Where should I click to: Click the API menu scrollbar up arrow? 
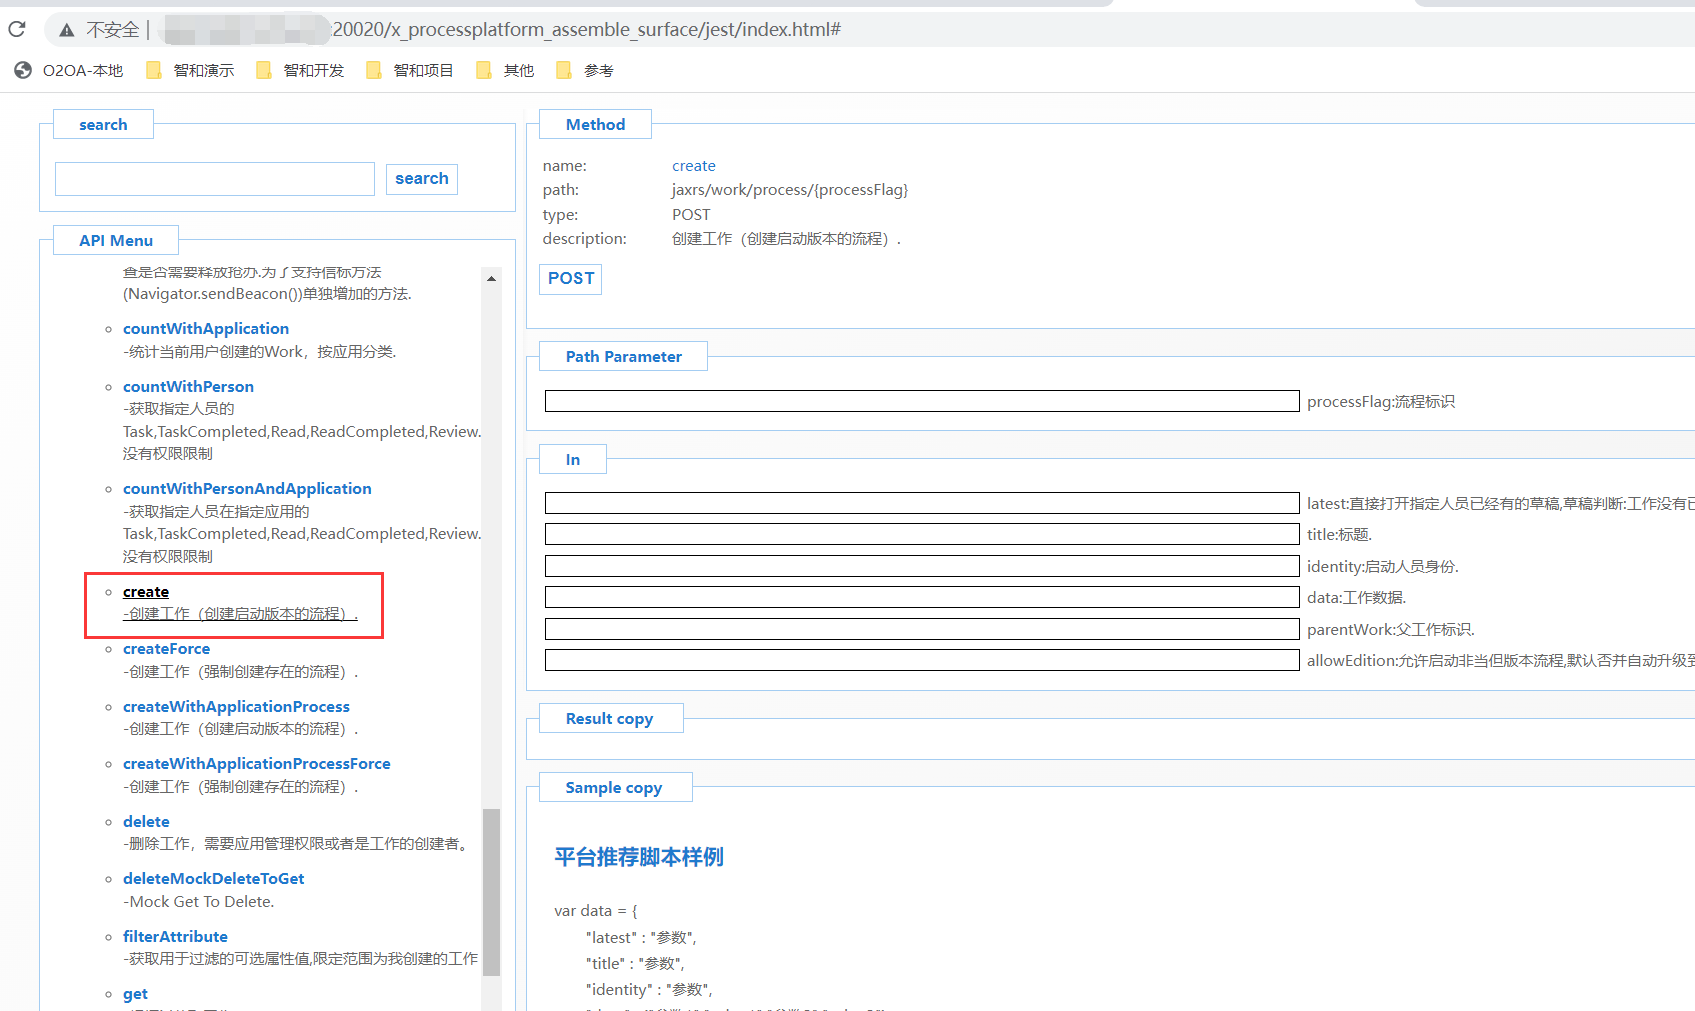pos(491,278)
